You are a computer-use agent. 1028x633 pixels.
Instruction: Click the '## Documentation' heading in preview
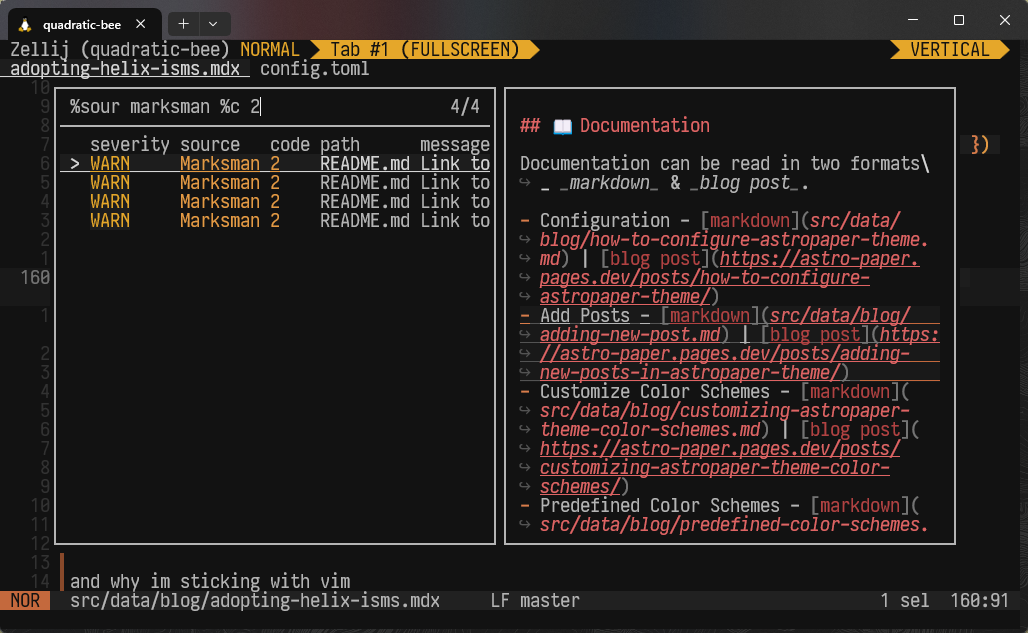[x=614, y=126]
